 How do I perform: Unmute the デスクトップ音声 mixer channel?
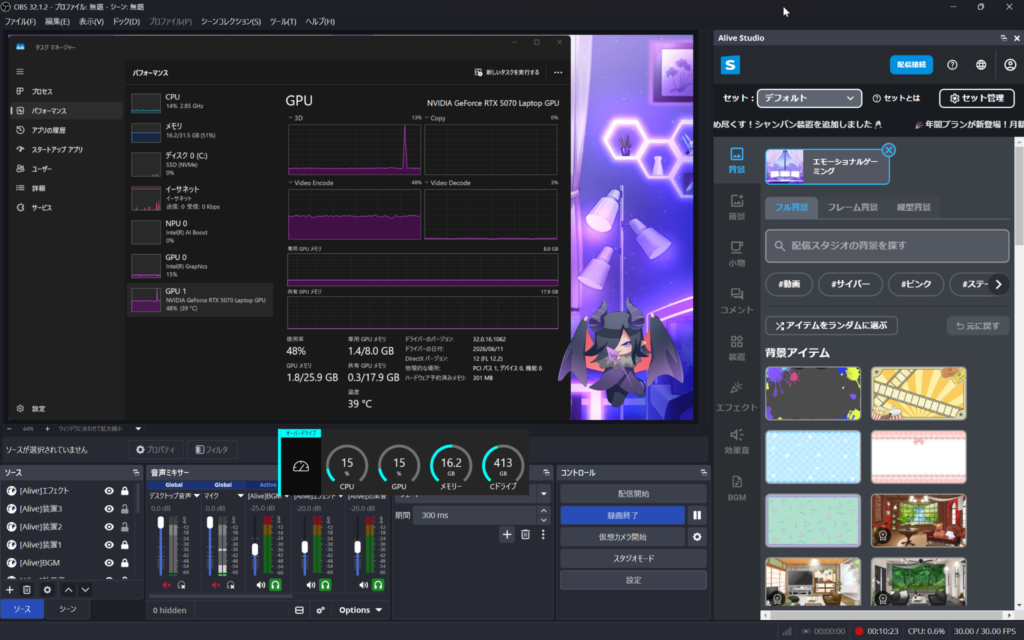click(167, 585)
